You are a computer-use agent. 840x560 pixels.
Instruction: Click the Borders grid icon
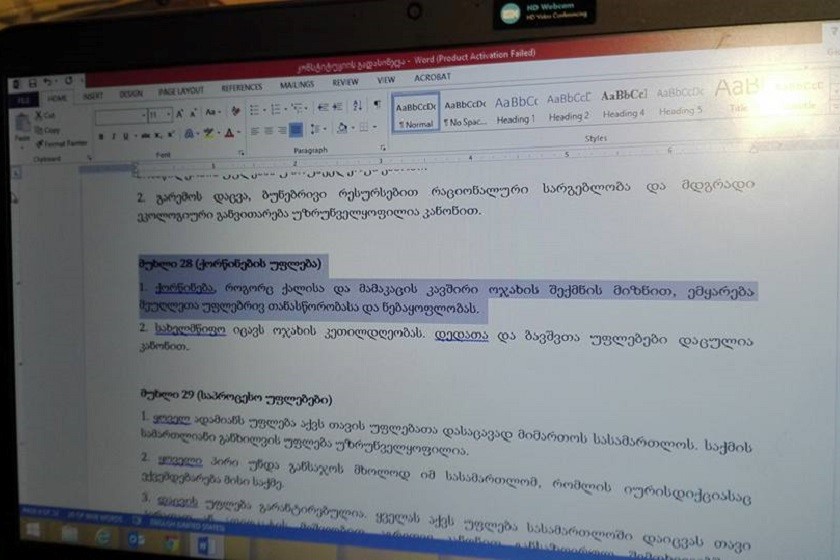[364, 128]
